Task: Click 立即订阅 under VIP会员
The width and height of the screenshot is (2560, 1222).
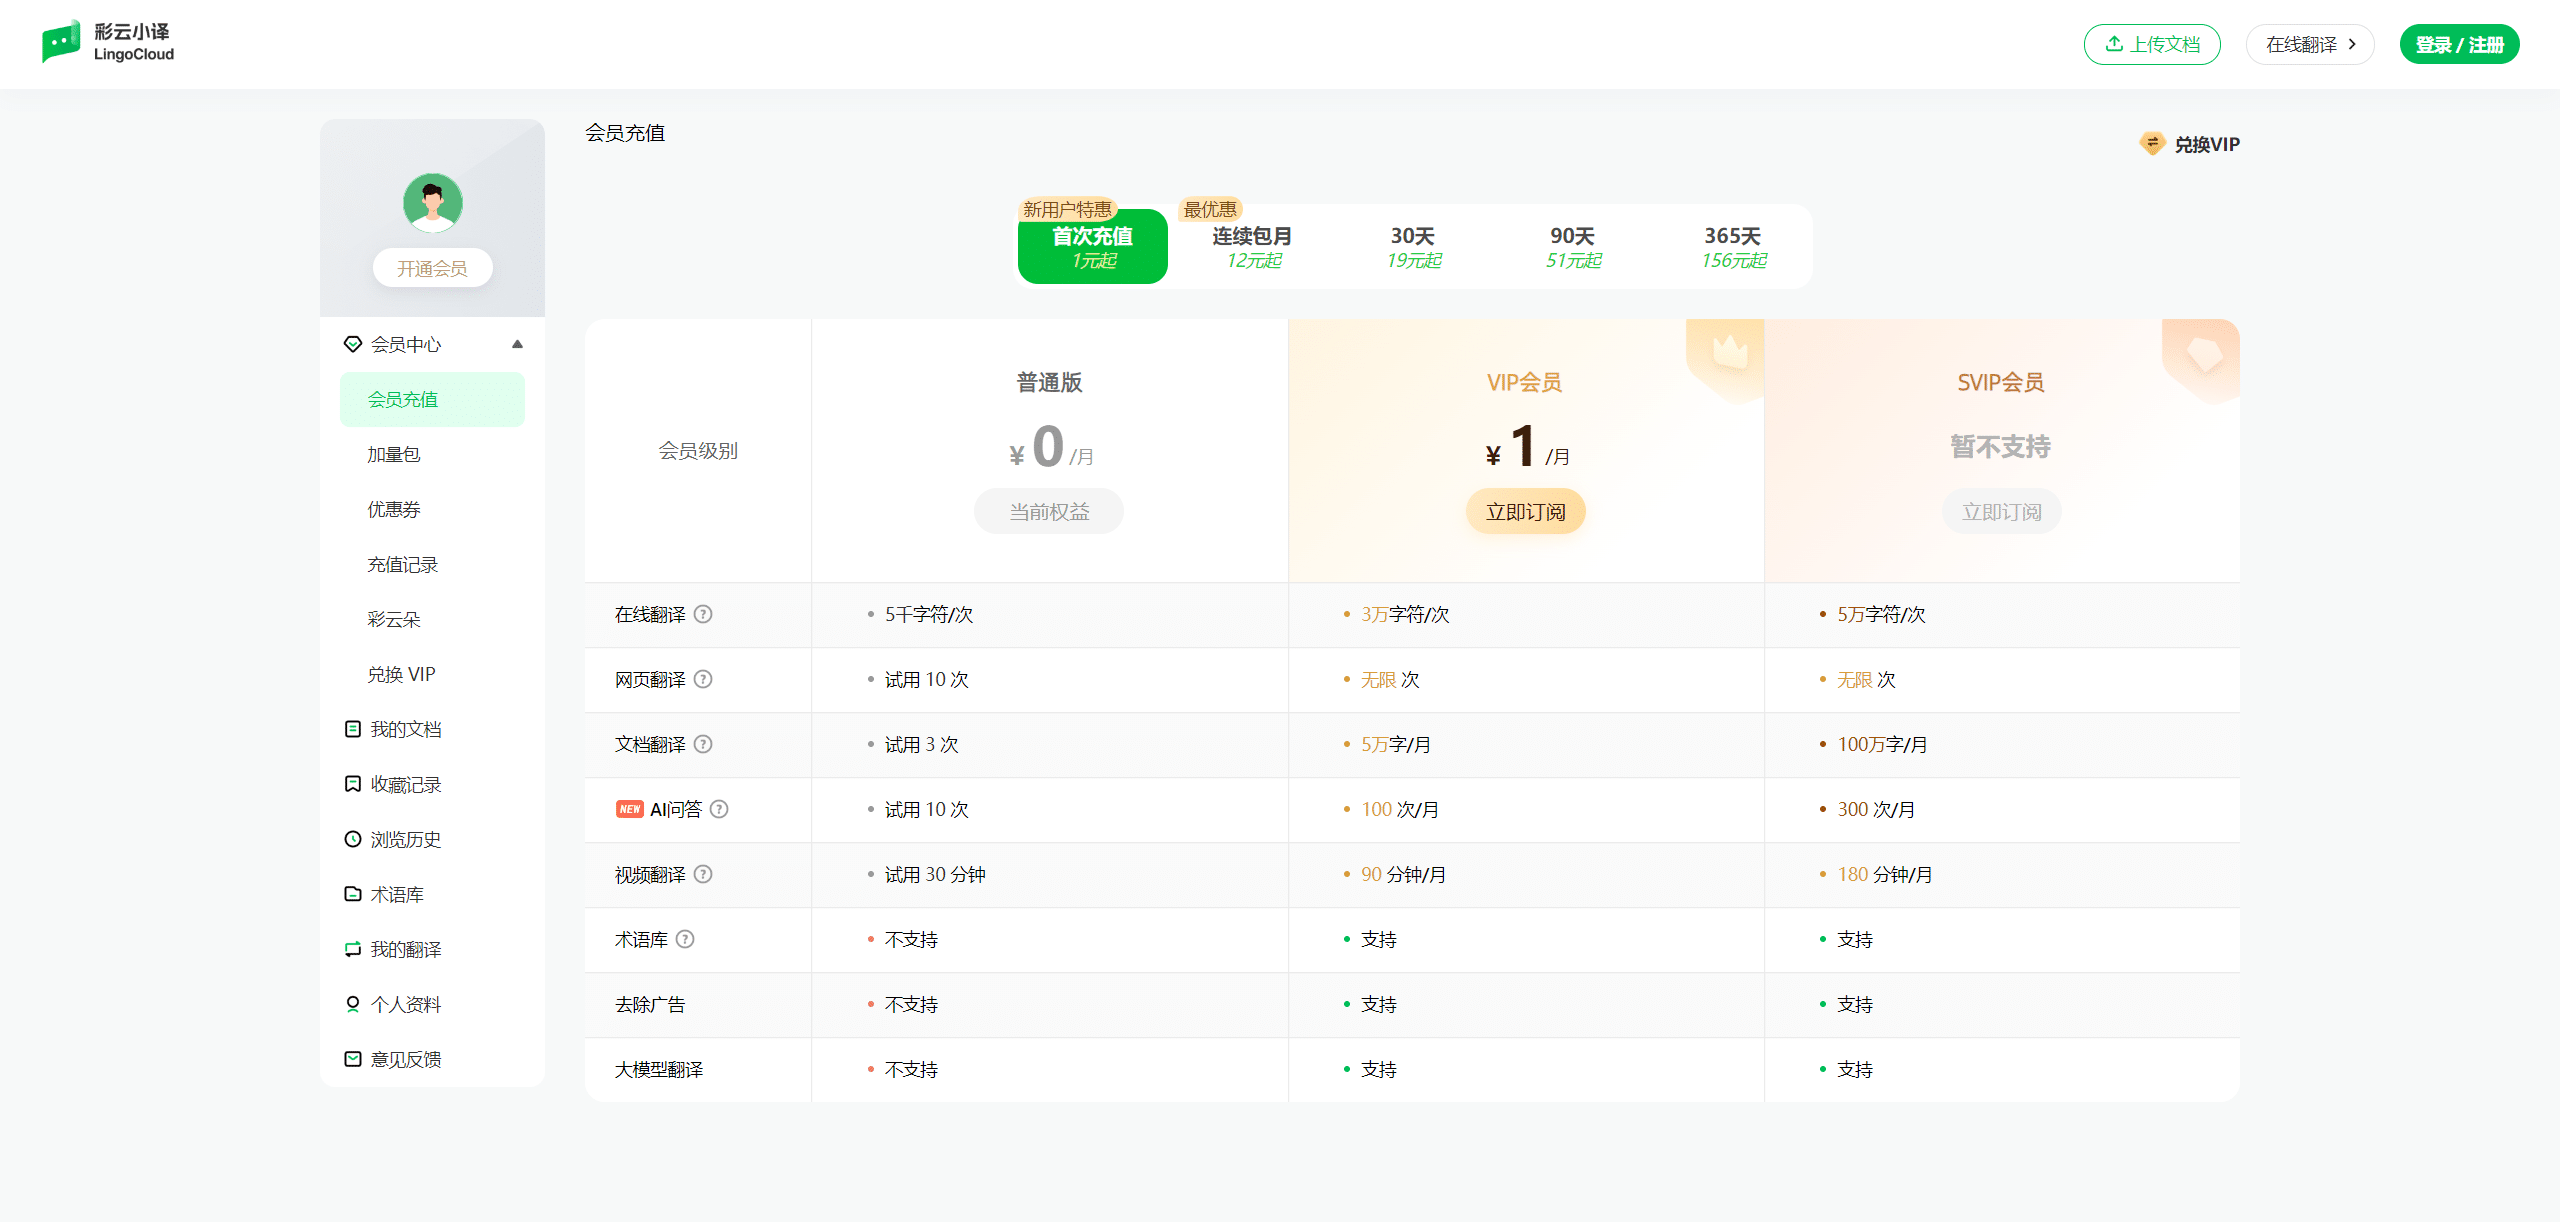Action: click(1525, 510)
